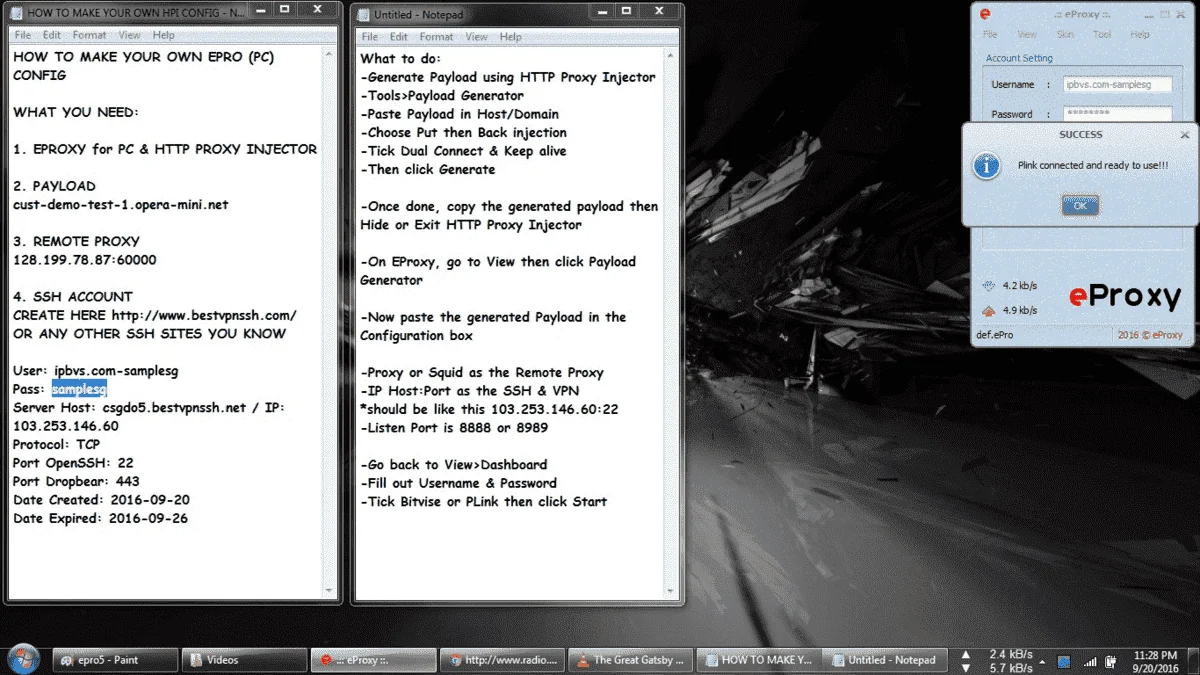The height and width of the screenshot is (675, 1200).
Task: Open the View menu in eProxy
Action: pyautogui.click(x=1027, y=34)
